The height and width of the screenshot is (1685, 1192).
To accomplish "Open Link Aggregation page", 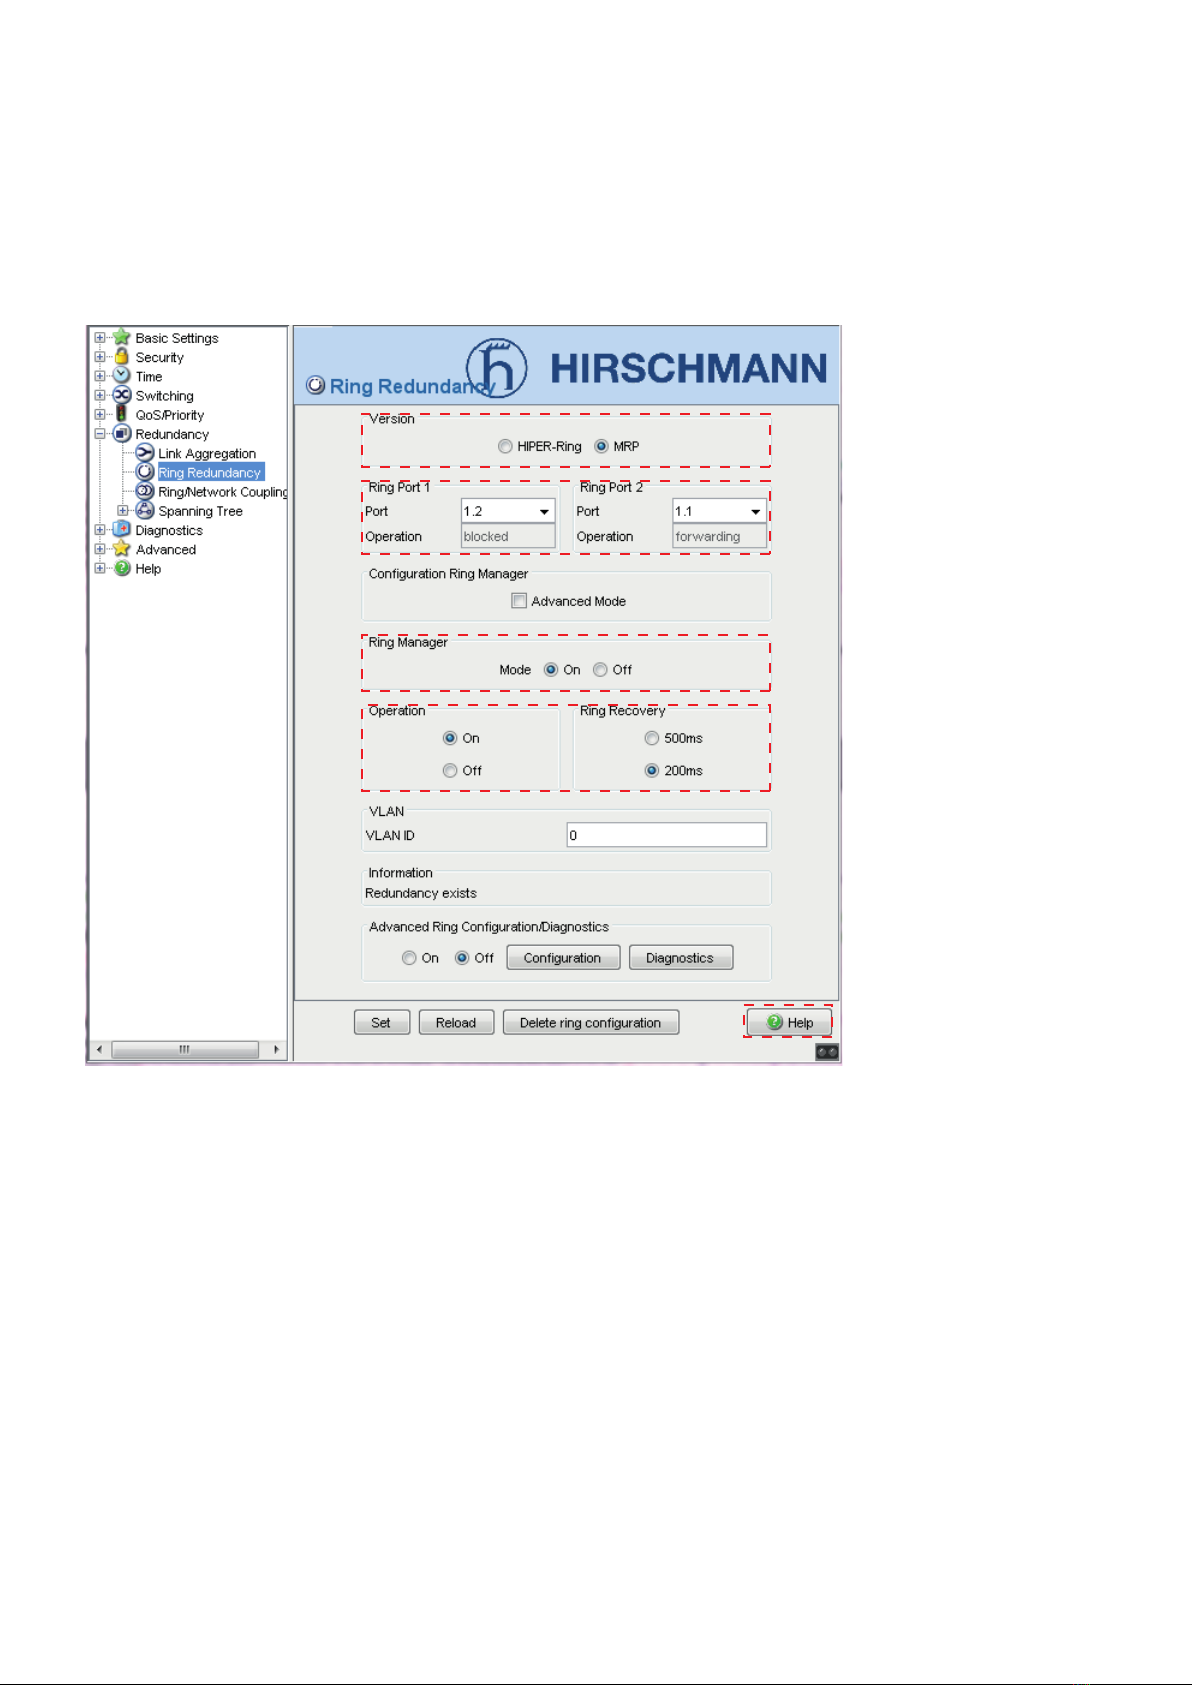I will (207, 454).
